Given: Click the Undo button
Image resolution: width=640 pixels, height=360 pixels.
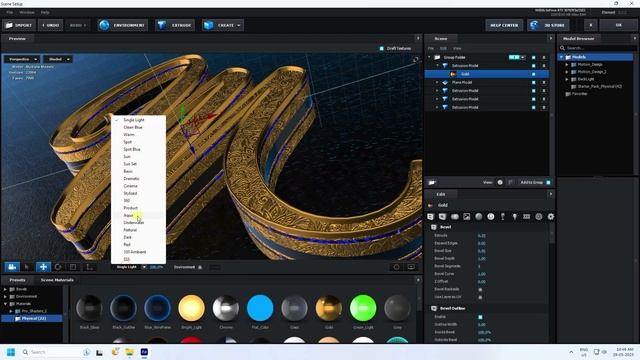Looking at the screenshot, I should tap(51, 25).
